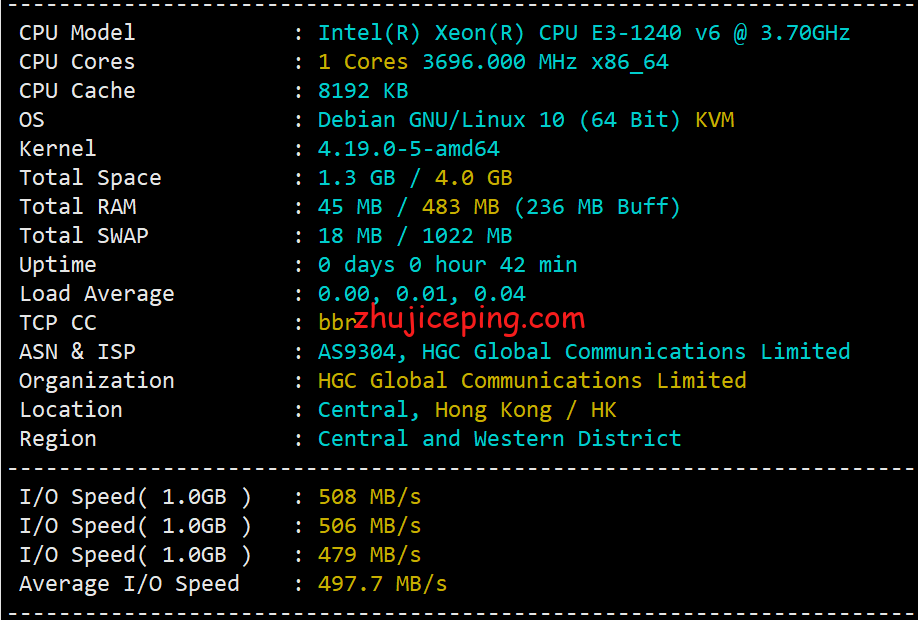918x620 pixels.
Task: Select the "0.00, 0.01, 0.04" load value
Action: [x=422, y=294]
